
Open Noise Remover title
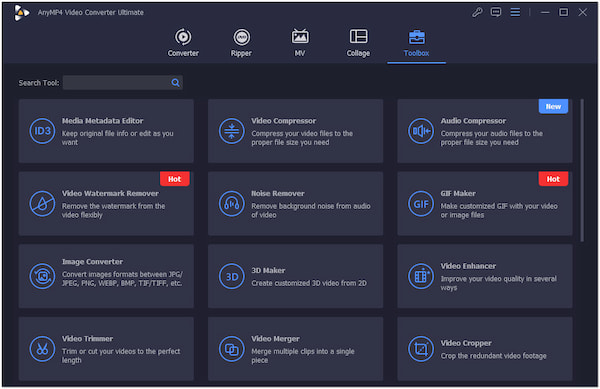pos(278,194)
